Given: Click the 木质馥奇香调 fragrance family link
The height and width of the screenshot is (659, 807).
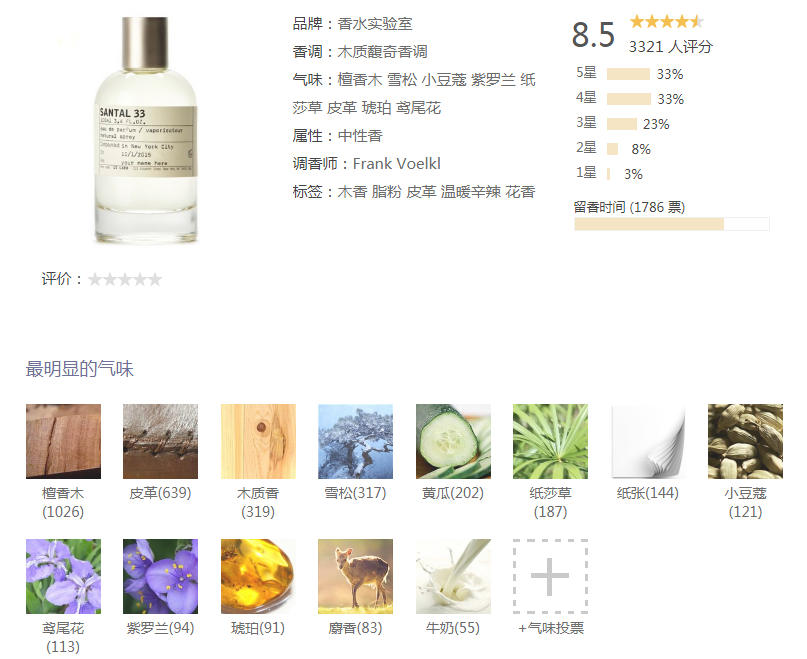Looking at the screenshot, I should pyautogui.click(x=382, y=51).
